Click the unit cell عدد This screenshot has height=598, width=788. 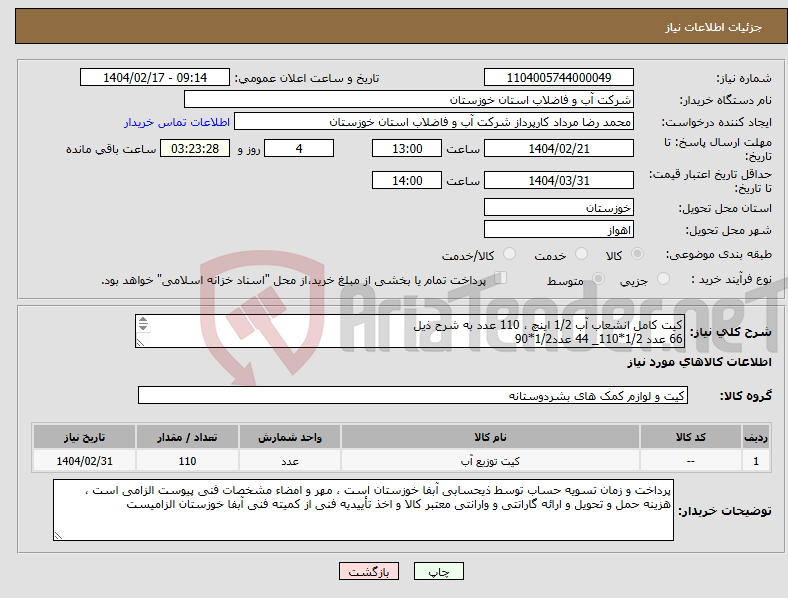pyautogui.click(x=290, y=461)
